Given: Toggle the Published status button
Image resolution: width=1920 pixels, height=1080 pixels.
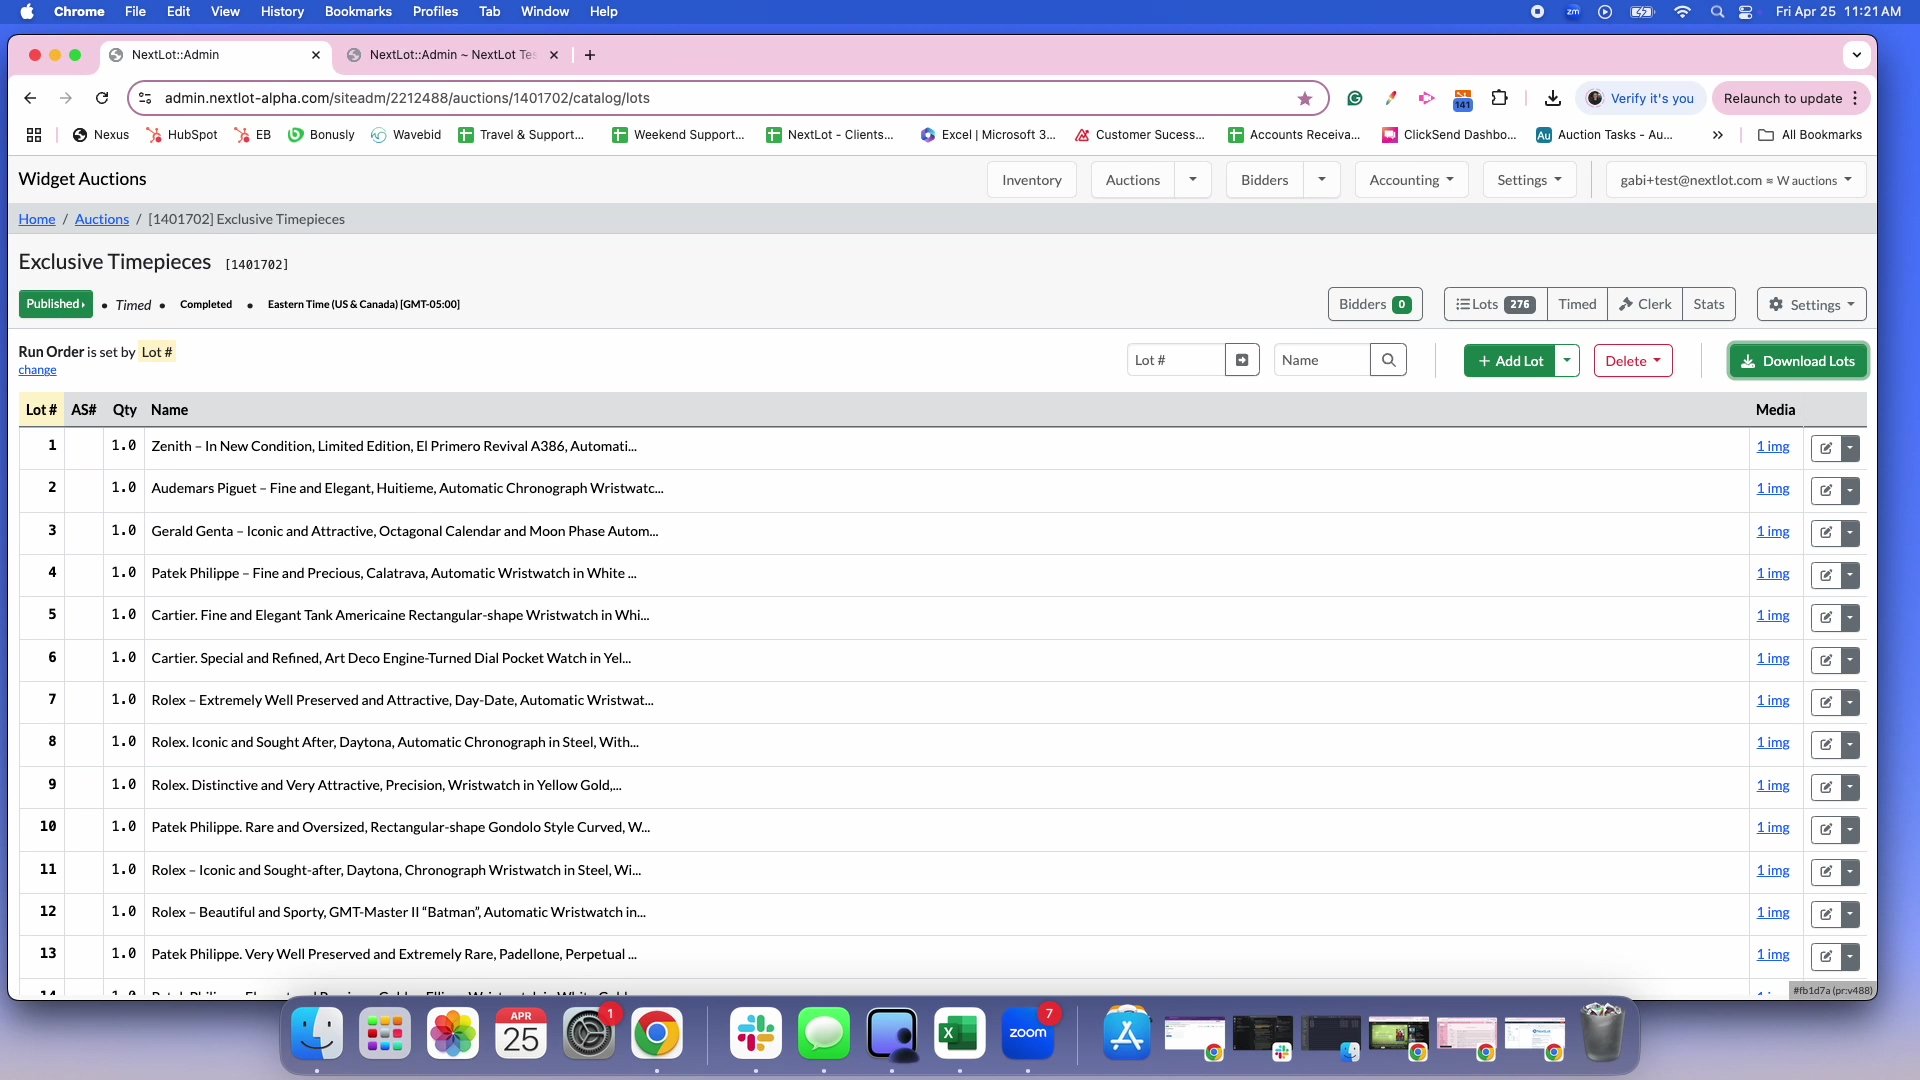Looking at the screenshot, I should pyautogui.click(x=55, y=304).
